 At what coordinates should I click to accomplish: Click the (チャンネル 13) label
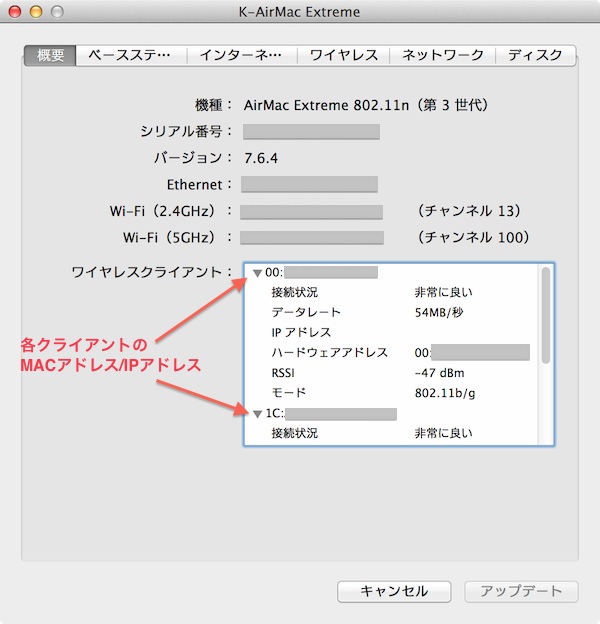[469, 211]
